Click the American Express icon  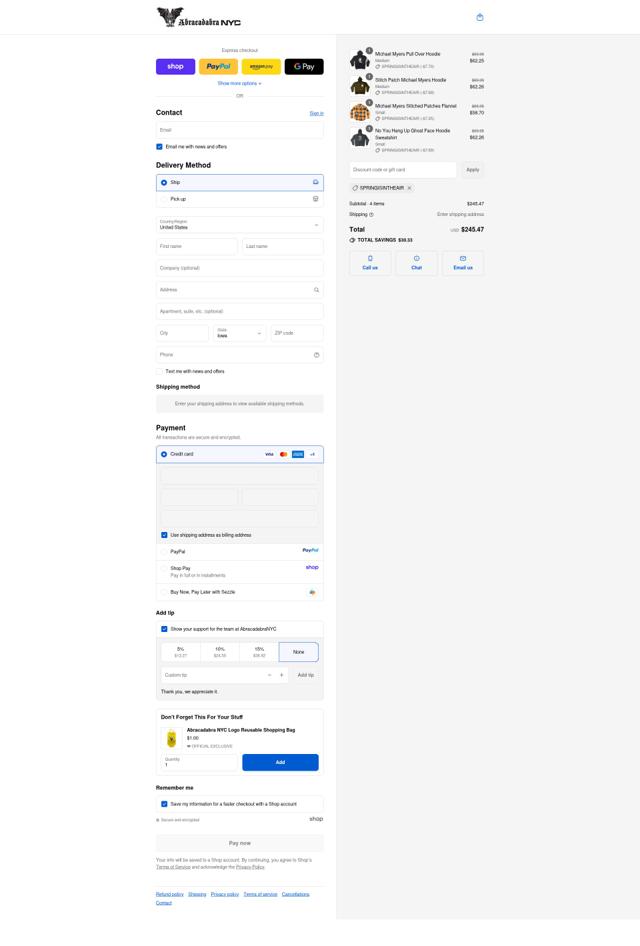point(298,454)
